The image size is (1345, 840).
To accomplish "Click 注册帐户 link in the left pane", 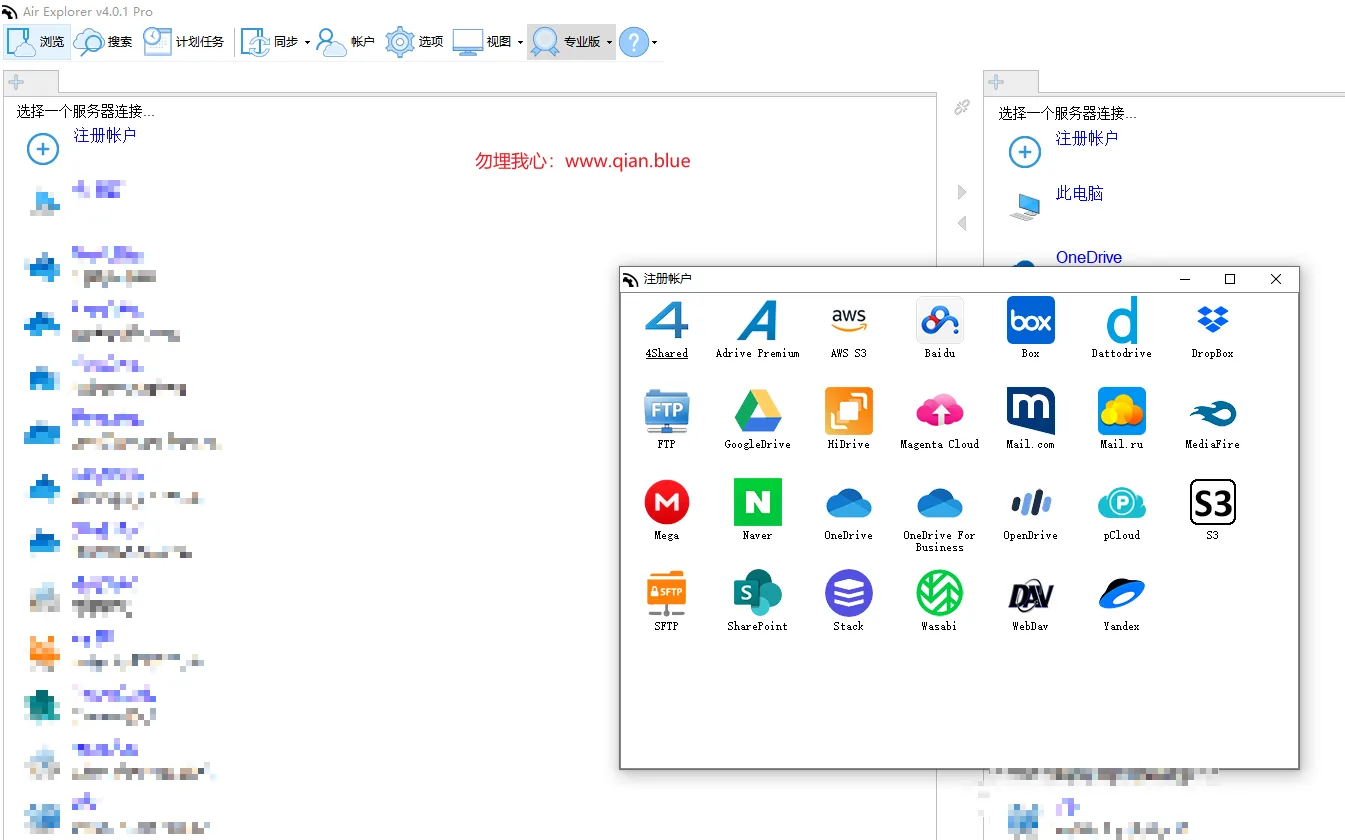I will [105, 135].
